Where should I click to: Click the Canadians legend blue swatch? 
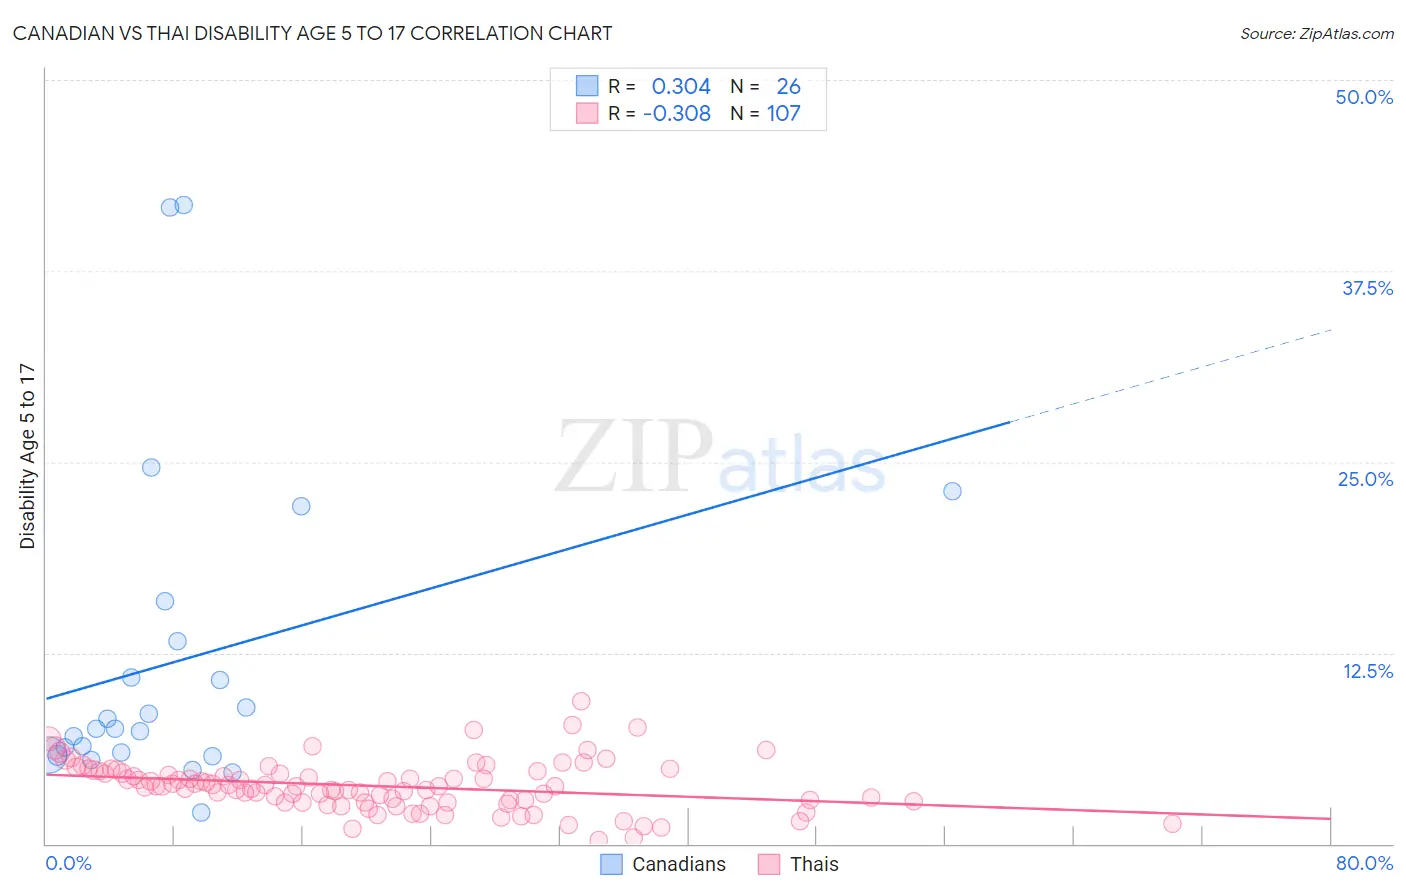pyautogui.click(x=611, y=864)
